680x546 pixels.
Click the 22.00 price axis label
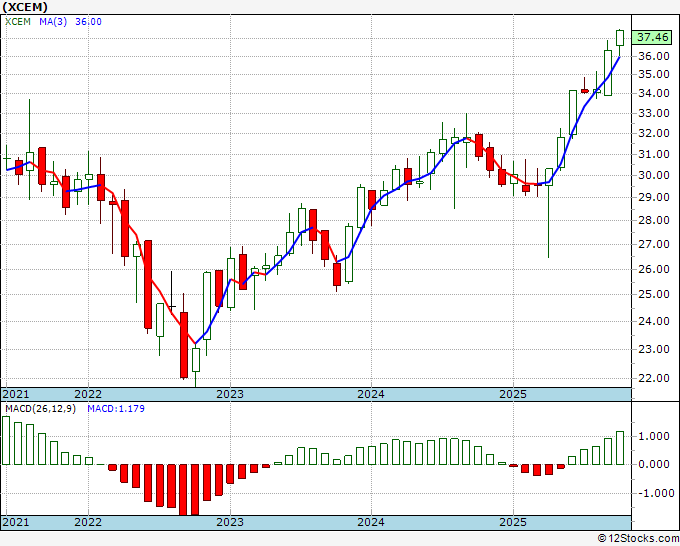pyautogui.click(x=654, y=378)
